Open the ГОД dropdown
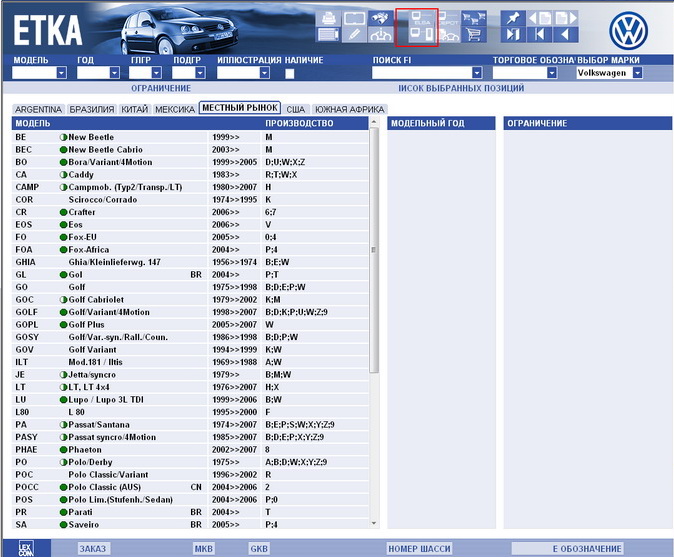 tap(114, 73)
